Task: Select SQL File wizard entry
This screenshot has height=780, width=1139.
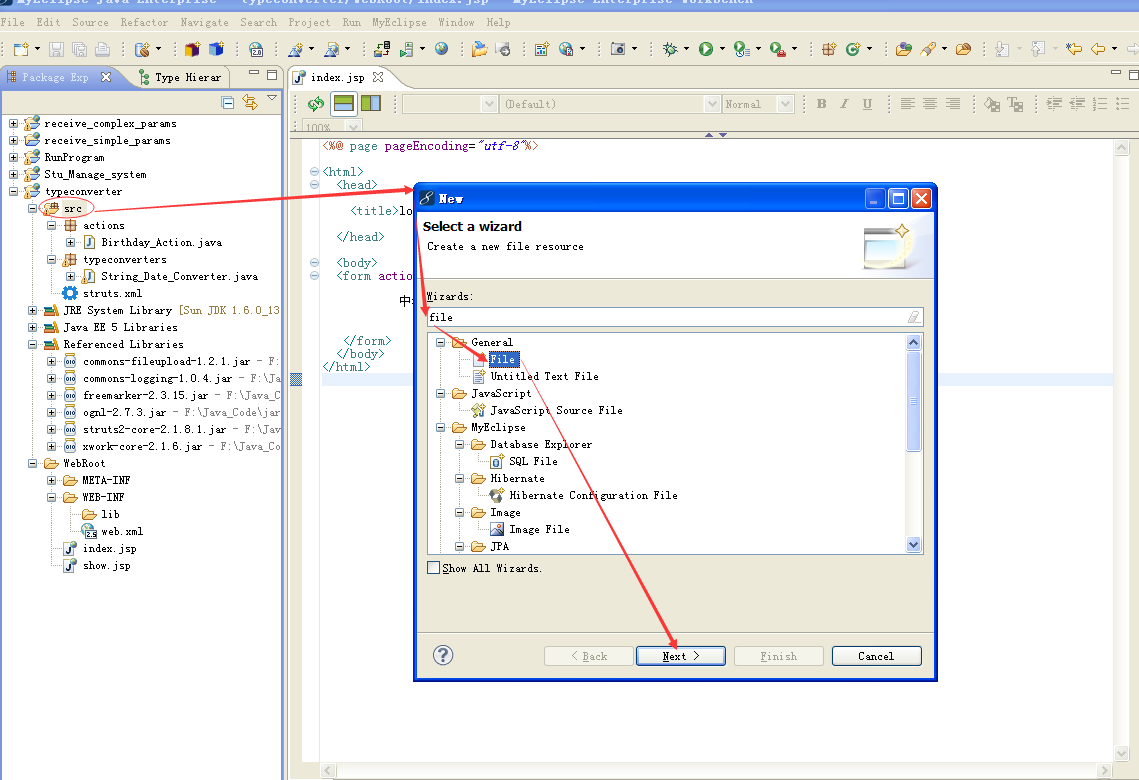Action: (x=533, y=461)
